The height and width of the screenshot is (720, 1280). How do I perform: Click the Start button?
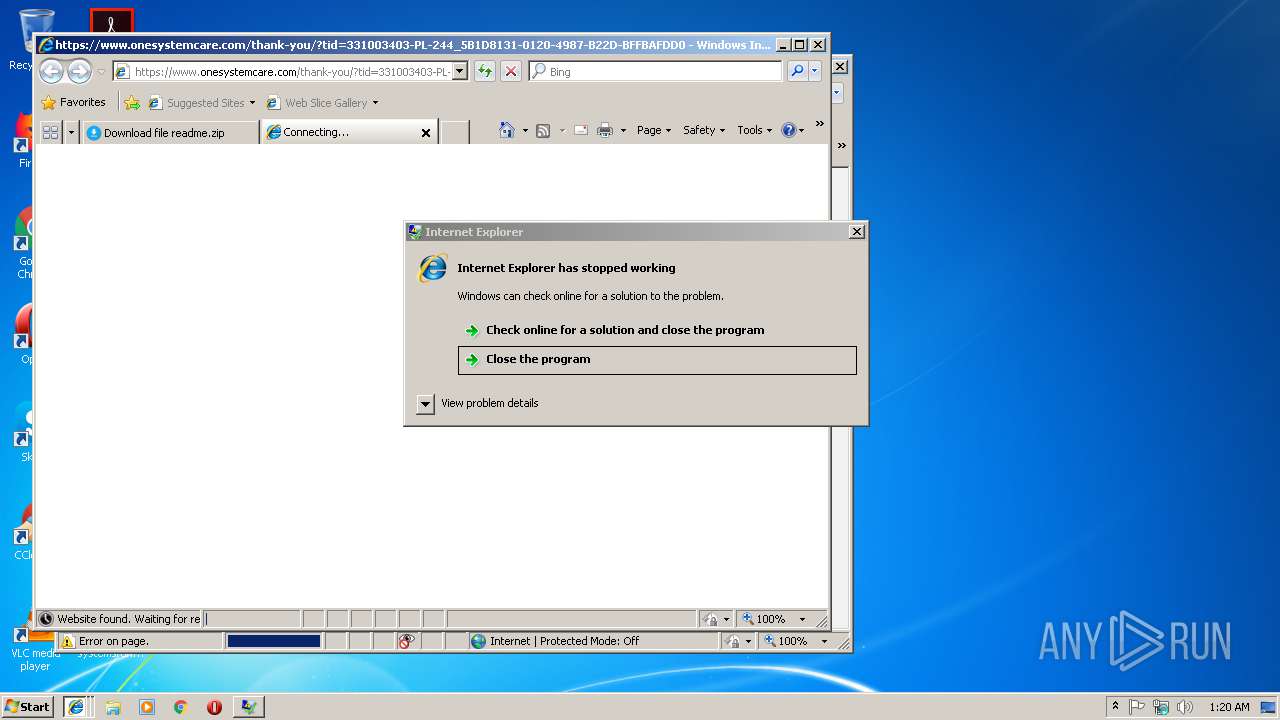coord(27,707)
